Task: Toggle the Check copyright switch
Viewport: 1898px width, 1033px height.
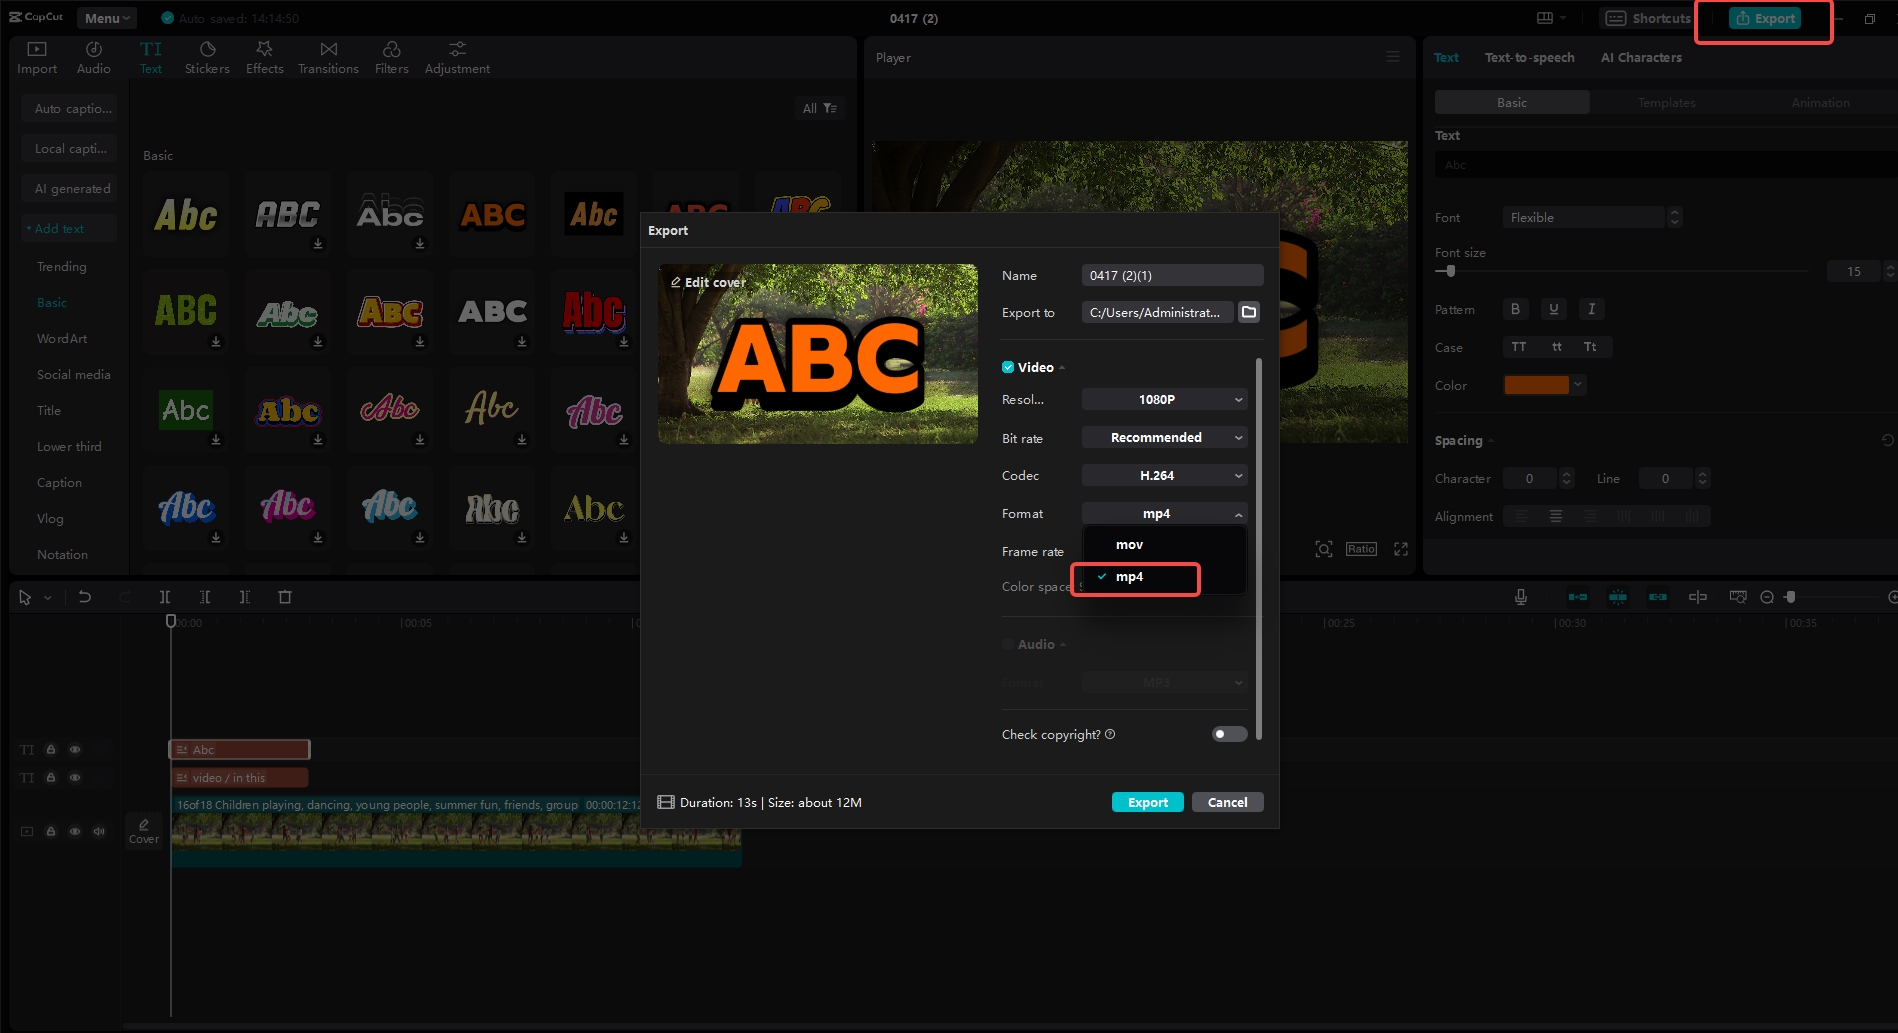Action: click(1228, 734)
